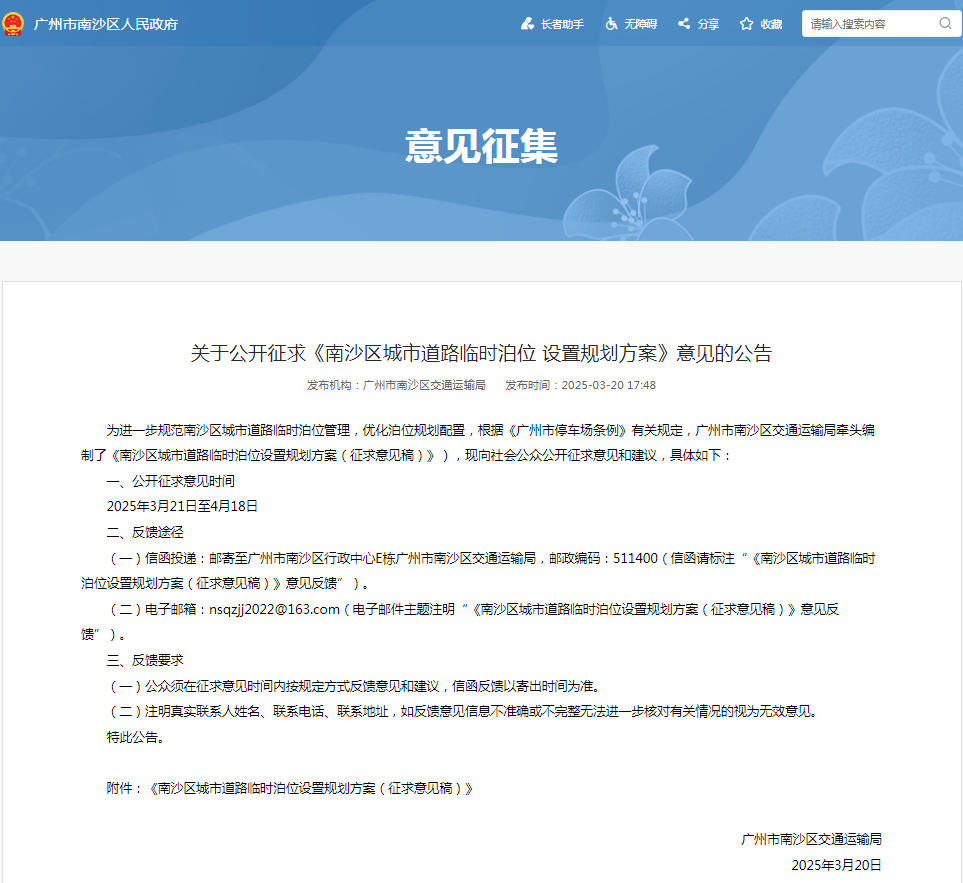The width and height of the screenshot is (963, 883).
Task: Click the national emblem logo in header
Action: [13, 23]
